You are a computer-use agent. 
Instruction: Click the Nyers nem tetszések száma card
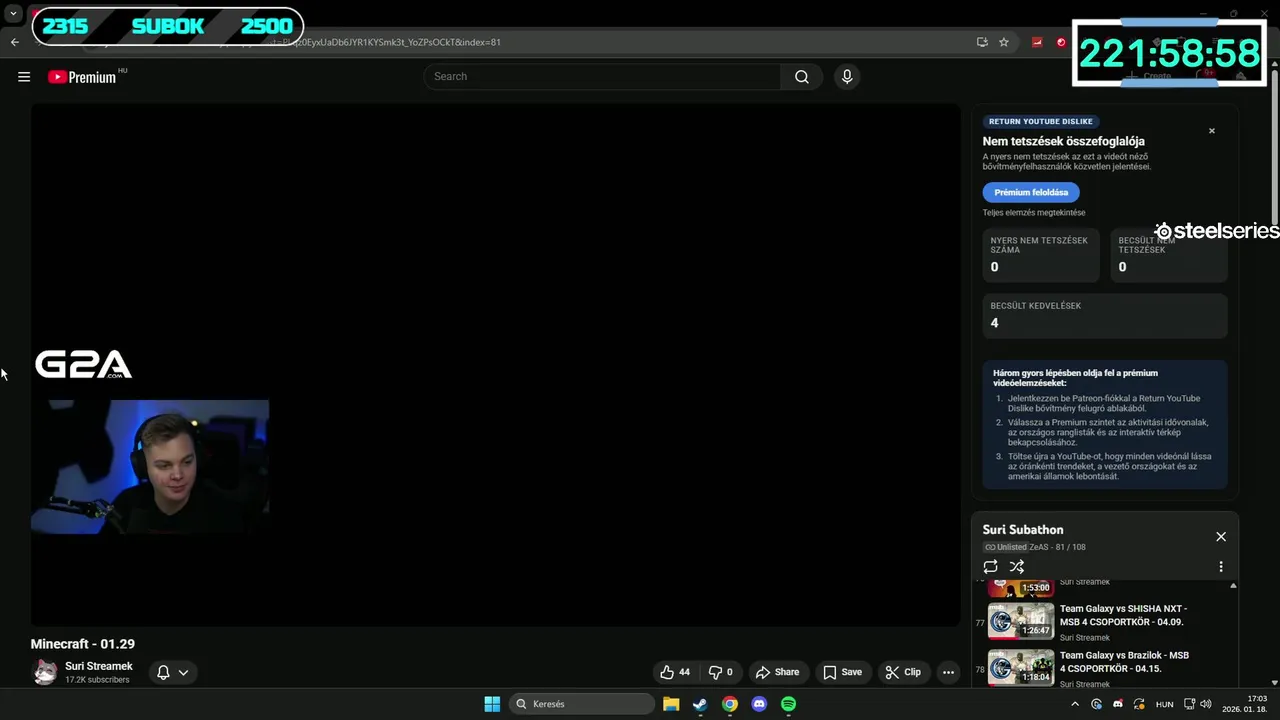point(1041,255)
